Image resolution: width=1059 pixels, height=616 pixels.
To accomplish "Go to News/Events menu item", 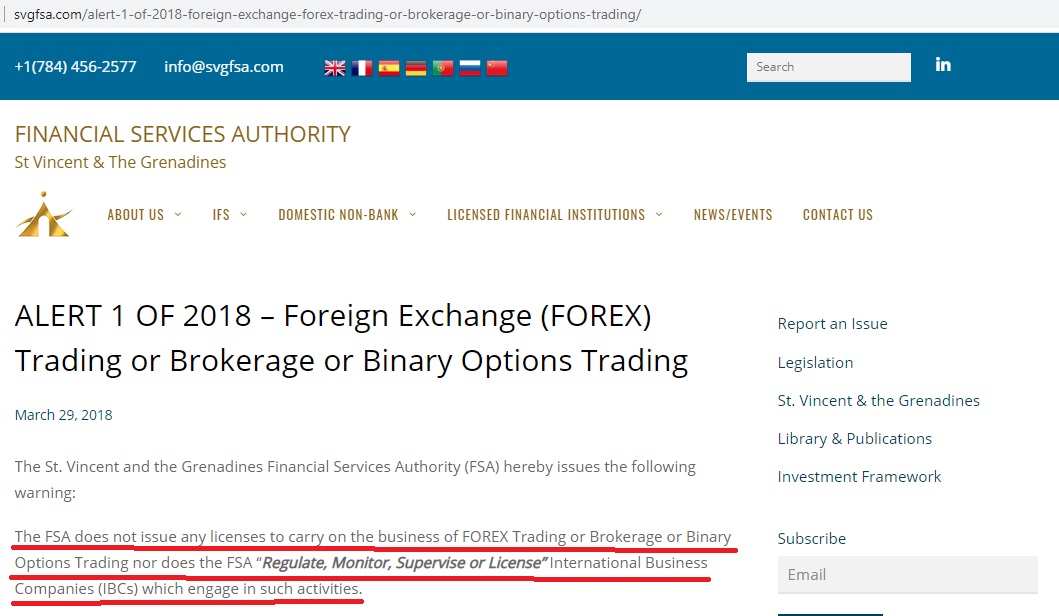I will (x=733, y=215).
